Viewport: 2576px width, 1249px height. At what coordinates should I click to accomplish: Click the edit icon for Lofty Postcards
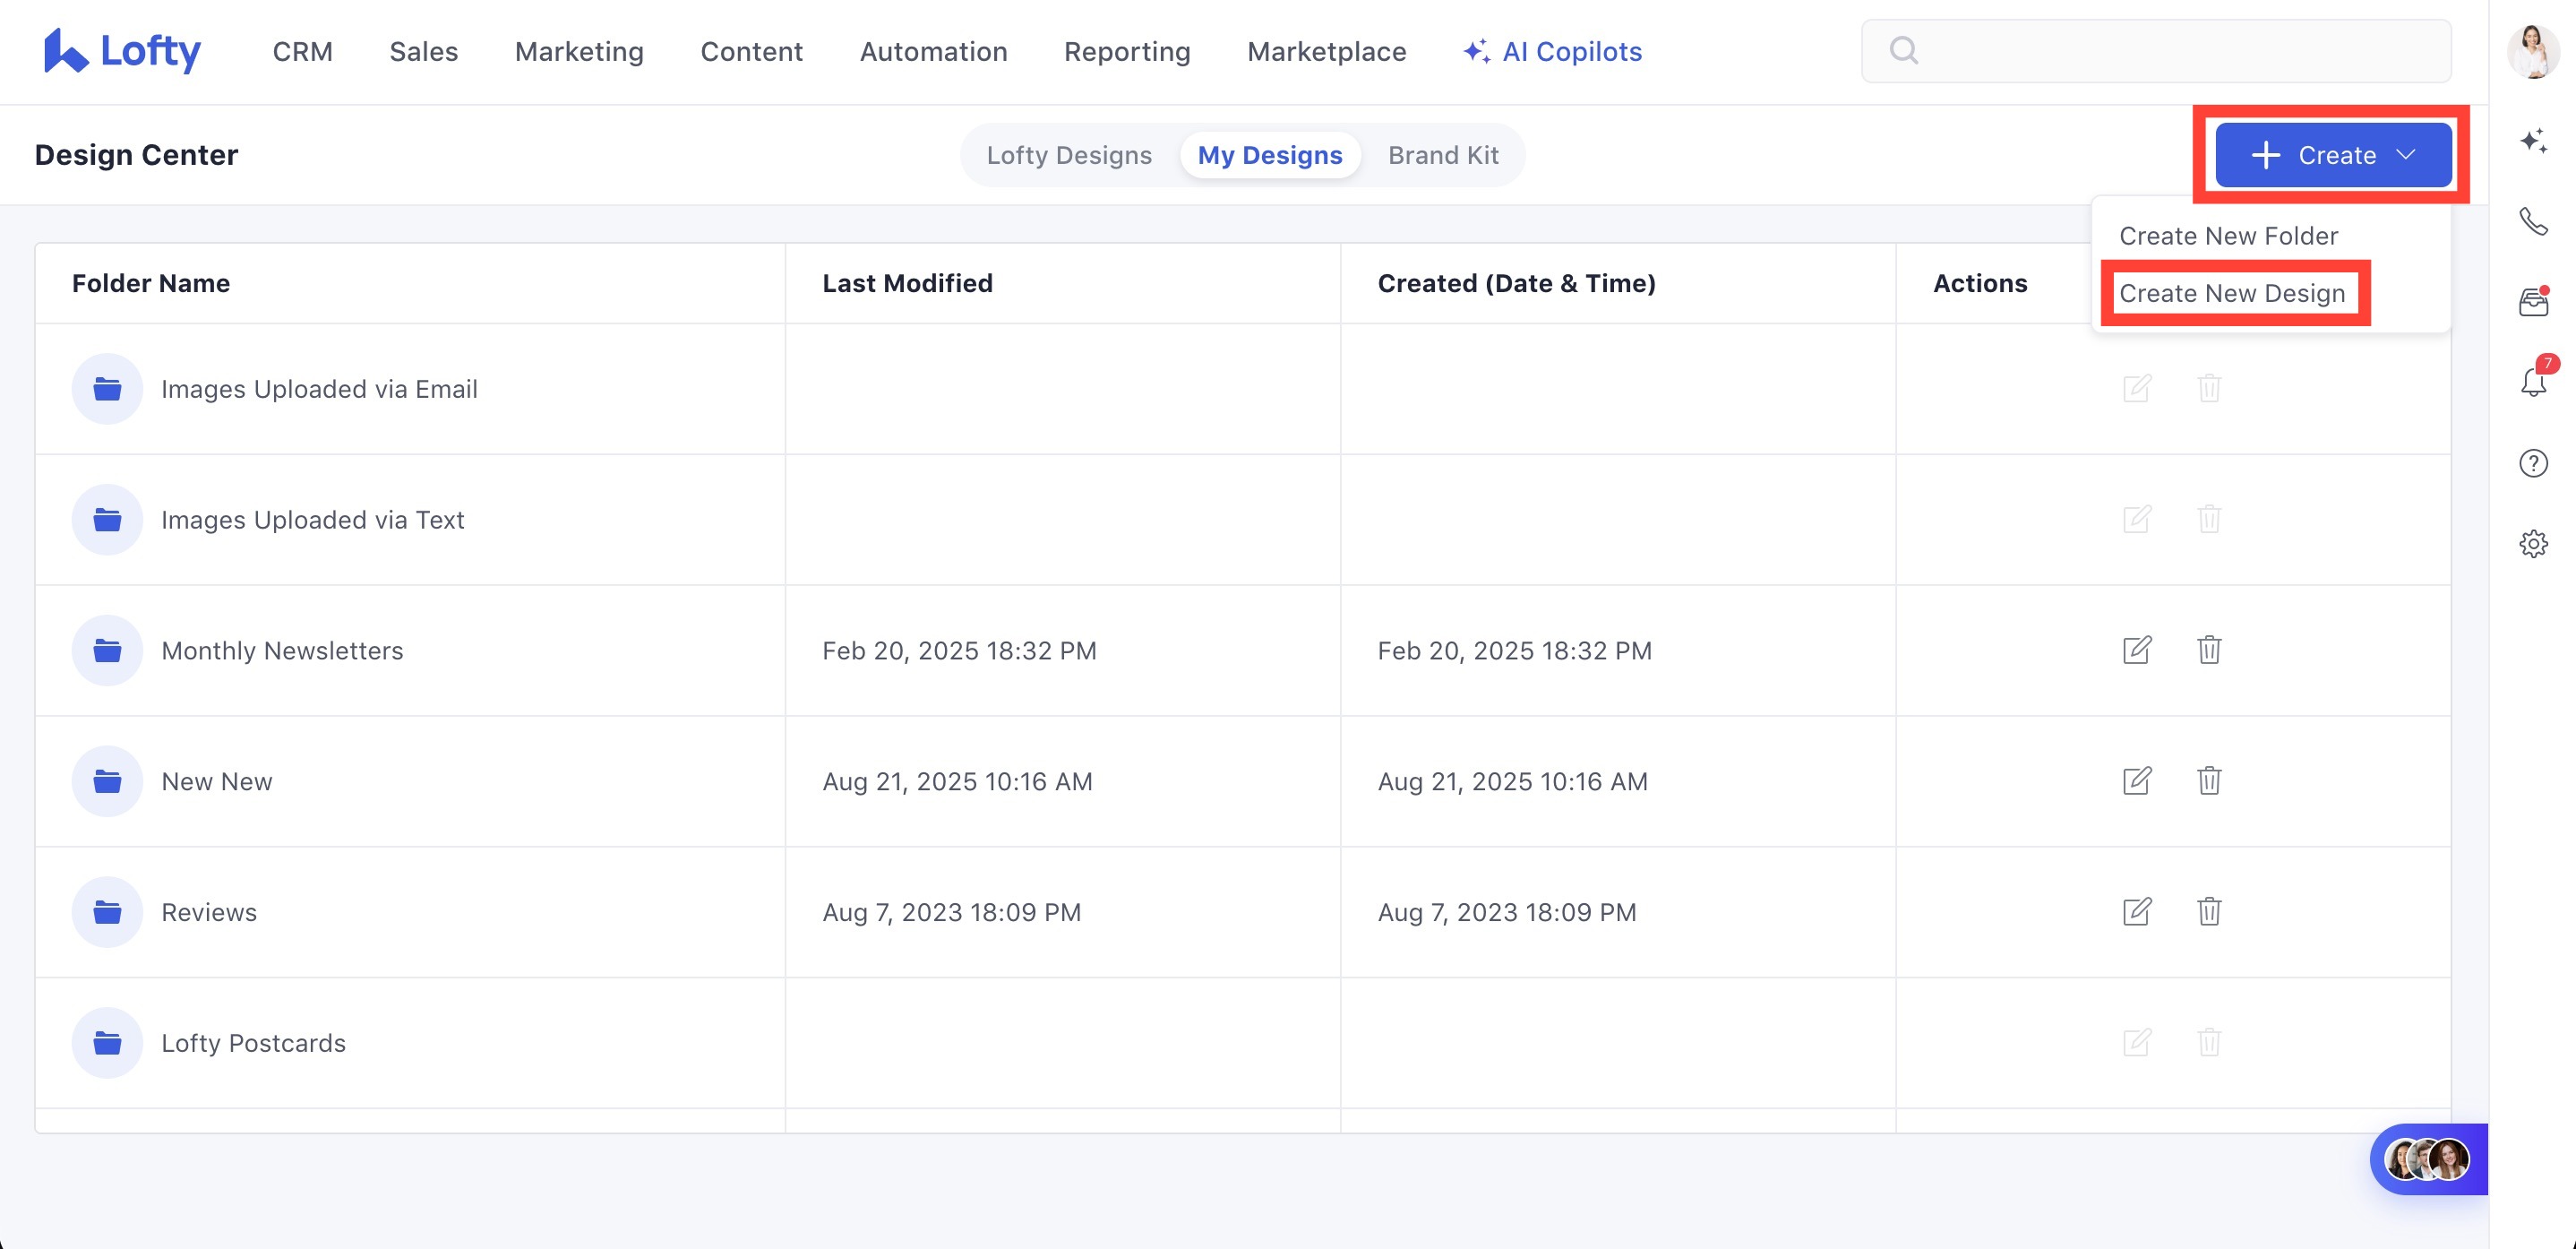[2137, 1043]
